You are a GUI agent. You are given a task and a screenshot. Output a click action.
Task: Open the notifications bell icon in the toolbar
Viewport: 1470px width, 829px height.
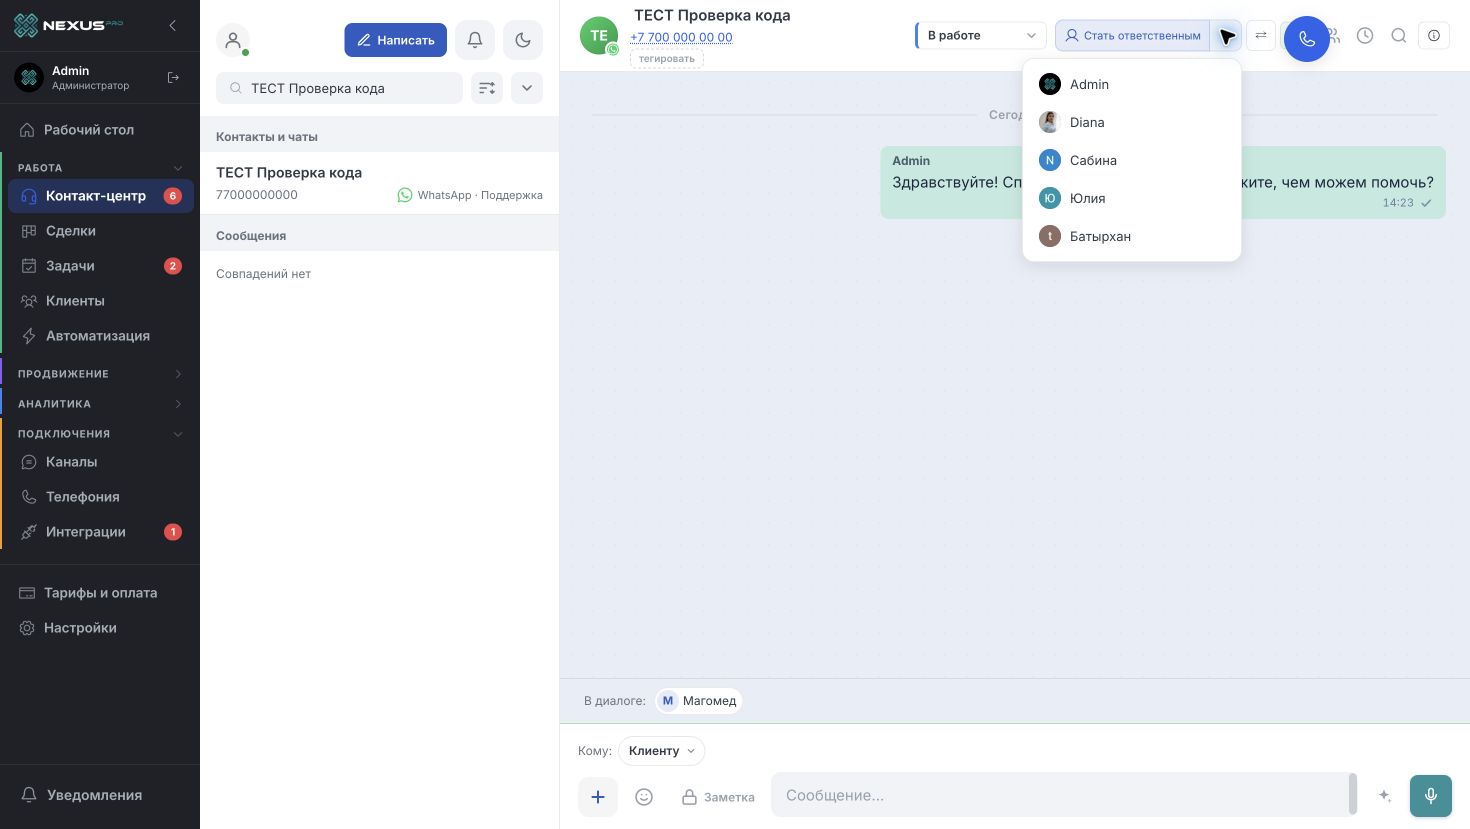[x=475, y=40]
